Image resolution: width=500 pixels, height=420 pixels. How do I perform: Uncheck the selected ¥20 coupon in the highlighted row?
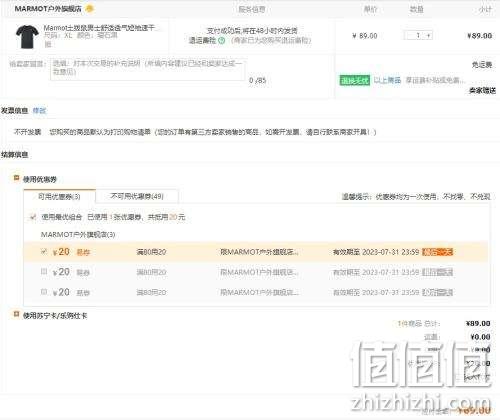tap(43, 252)
